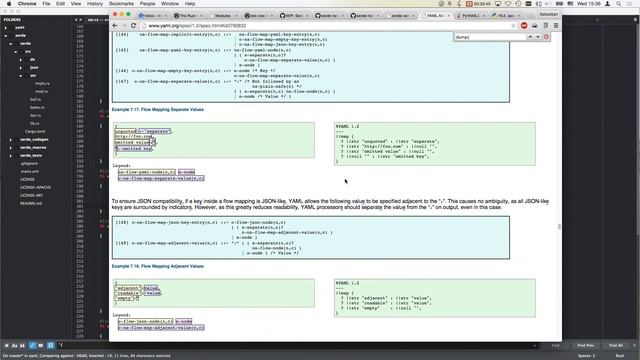
Task: Switch to the WIP GitHub browser tab
Action: [293, 16]
